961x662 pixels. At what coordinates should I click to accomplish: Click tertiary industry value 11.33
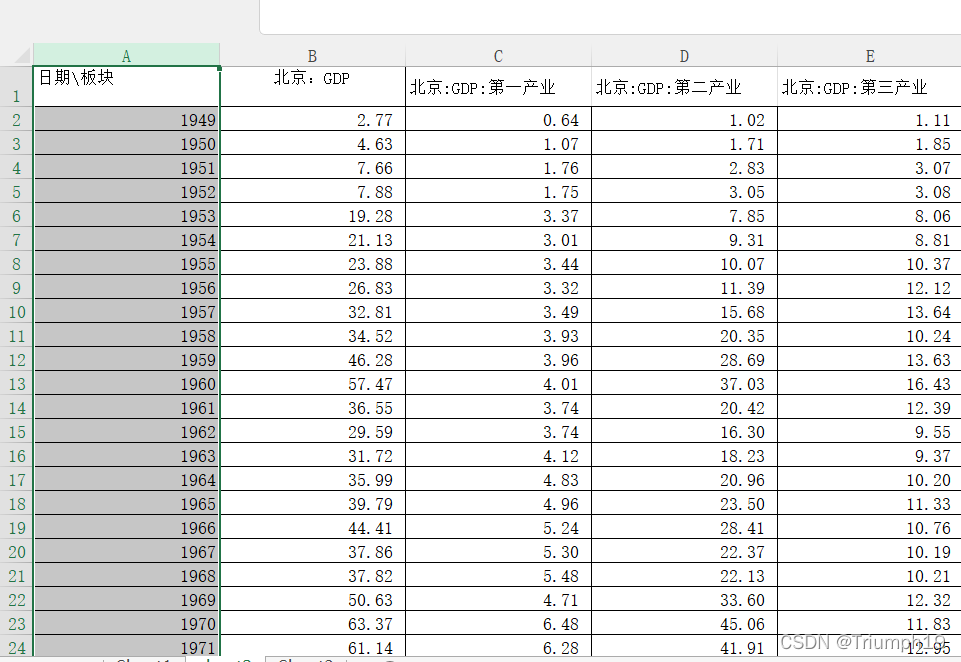pos(870,503)
